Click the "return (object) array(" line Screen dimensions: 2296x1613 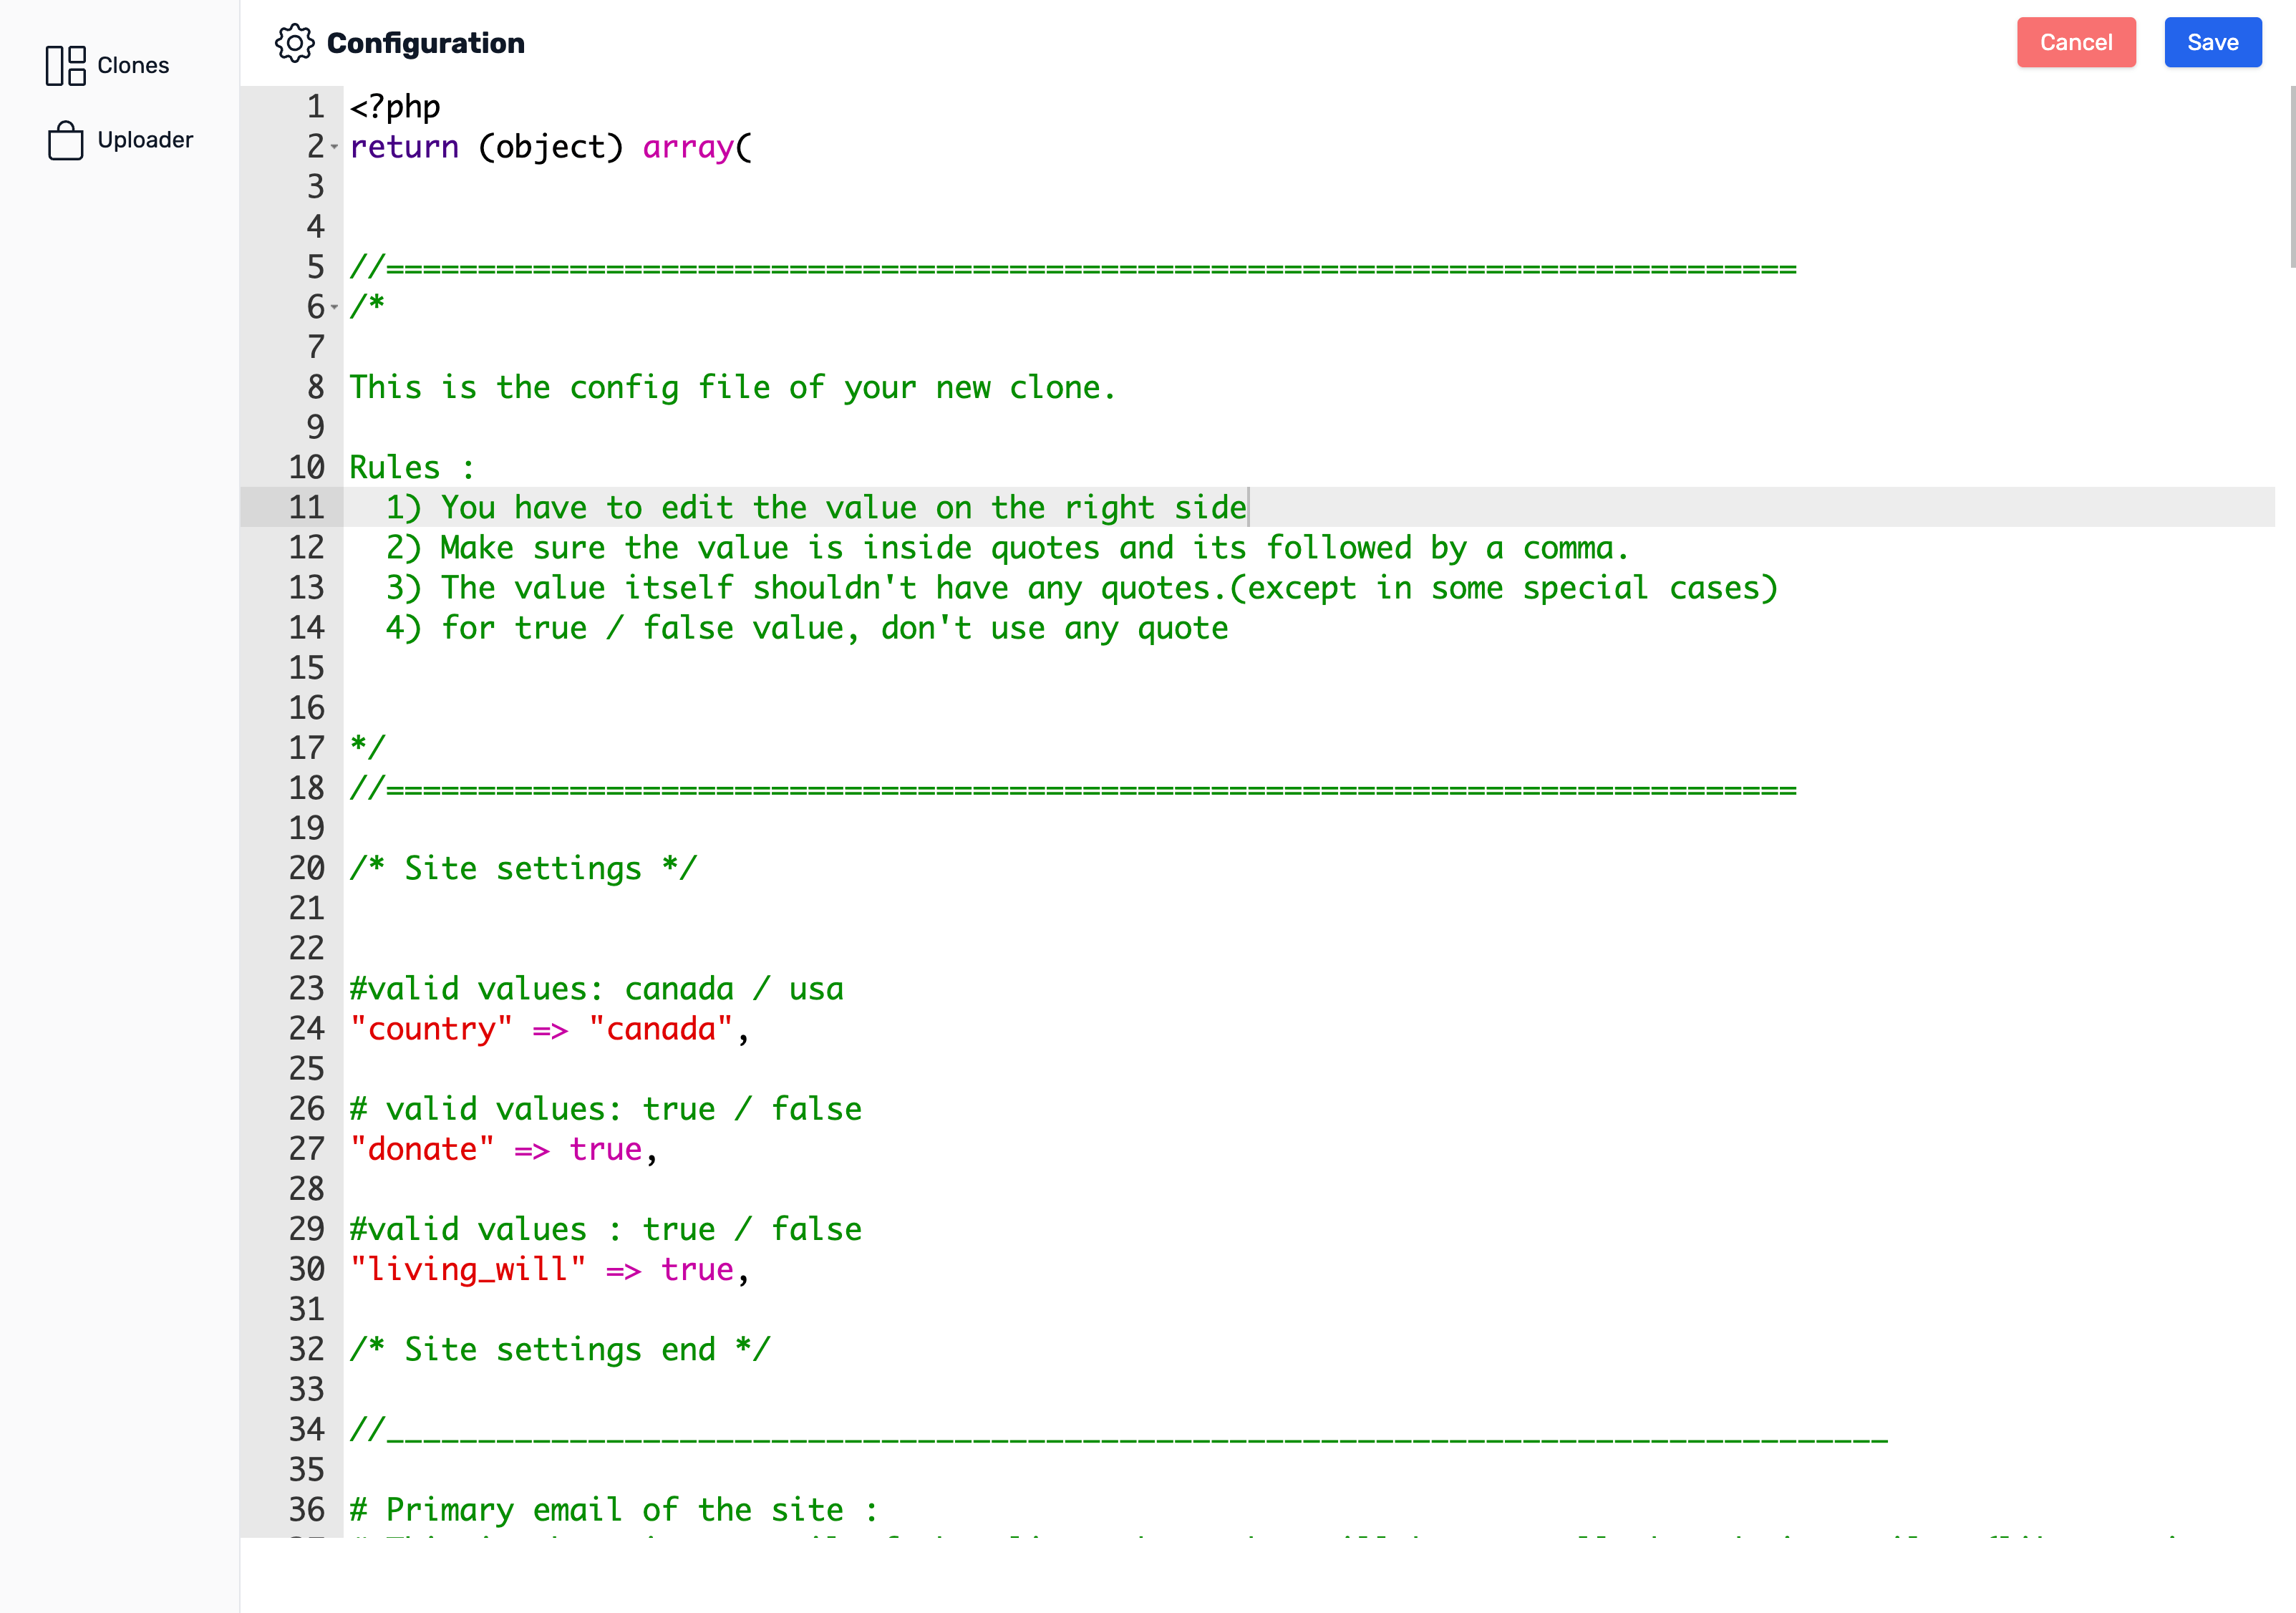(x=551, y=147)
